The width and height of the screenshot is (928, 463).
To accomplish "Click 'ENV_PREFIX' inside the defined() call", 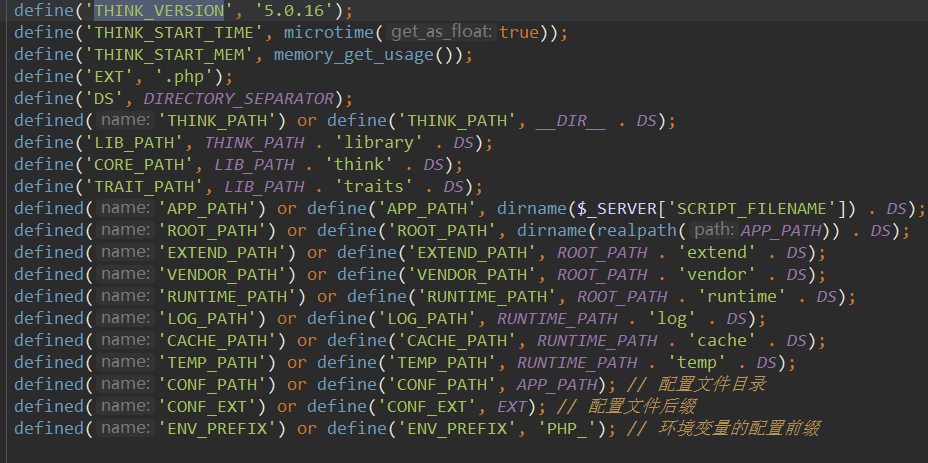I will (x=218, y=429).
